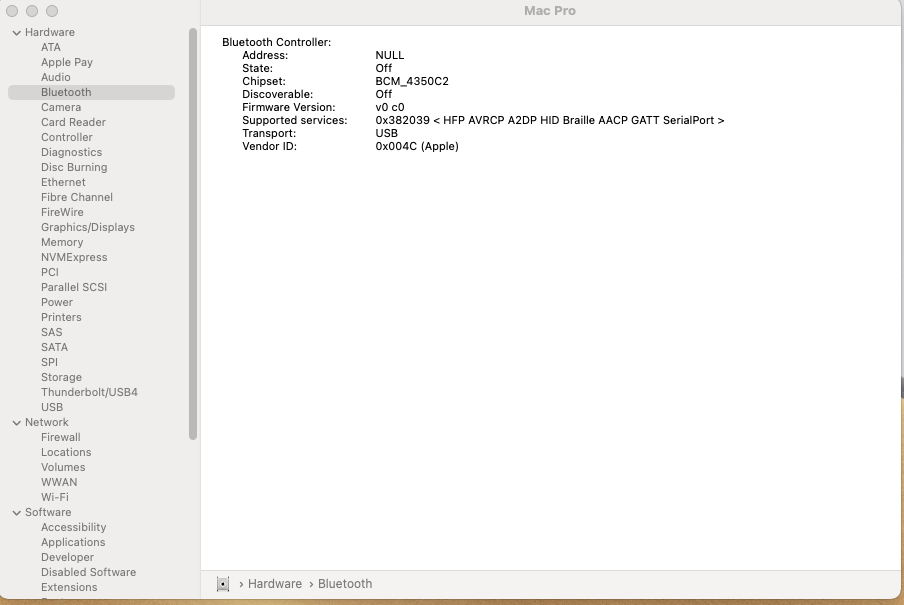Open the Audio hardware entry

[x=55, y=77]
